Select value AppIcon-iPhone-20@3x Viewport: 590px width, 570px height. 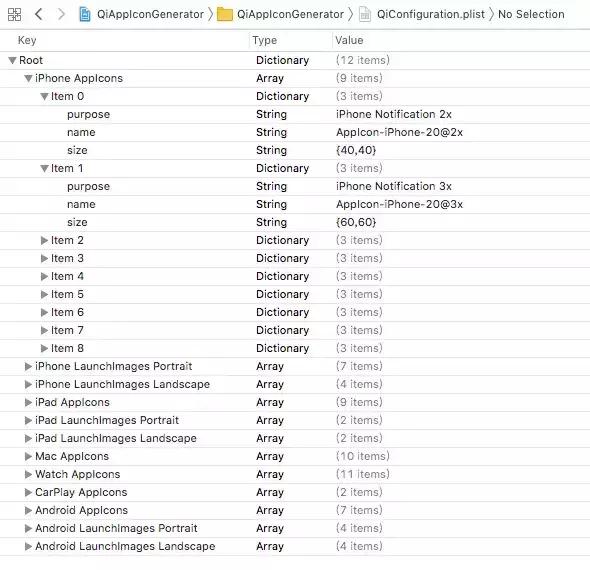pos(399,204)
